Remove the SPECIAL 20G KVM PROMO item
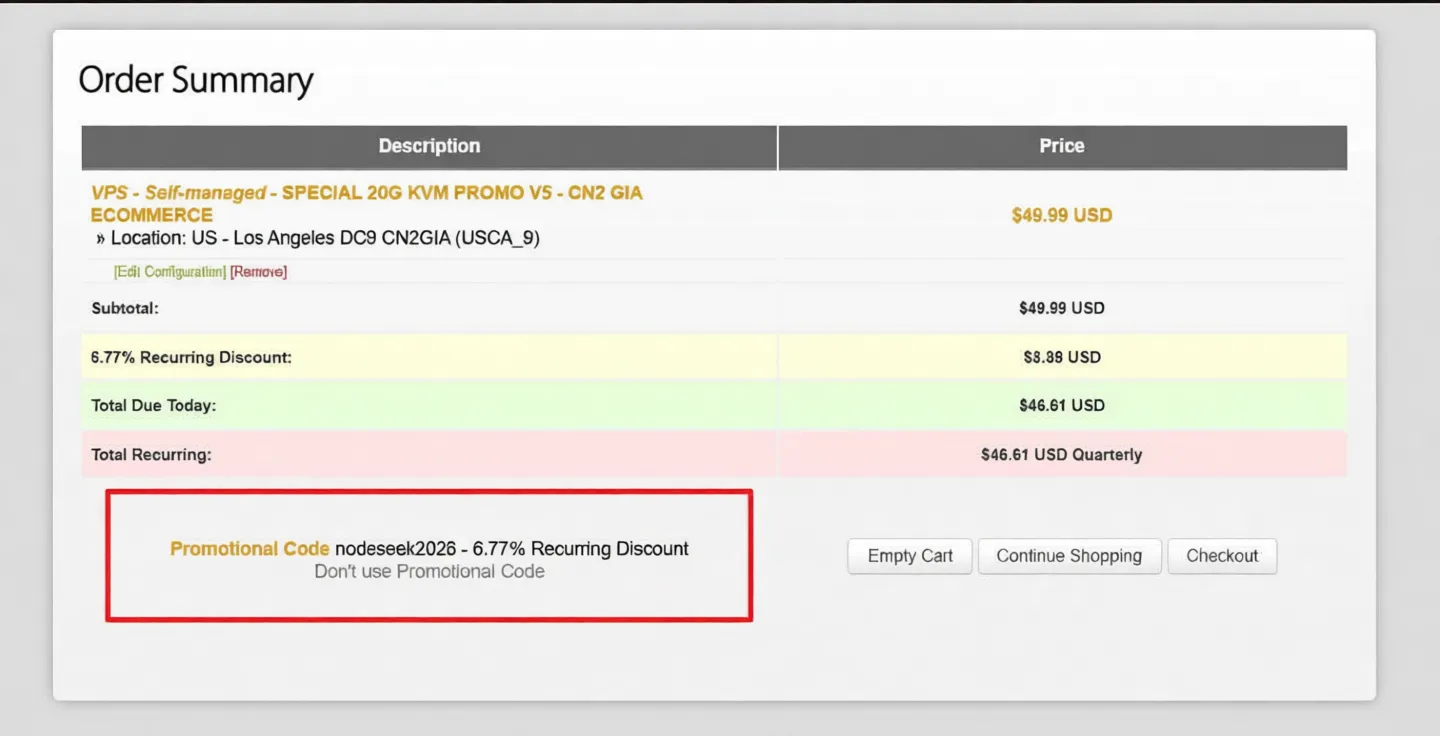Viewport: 1440px width, 736px height. (258, 271)
